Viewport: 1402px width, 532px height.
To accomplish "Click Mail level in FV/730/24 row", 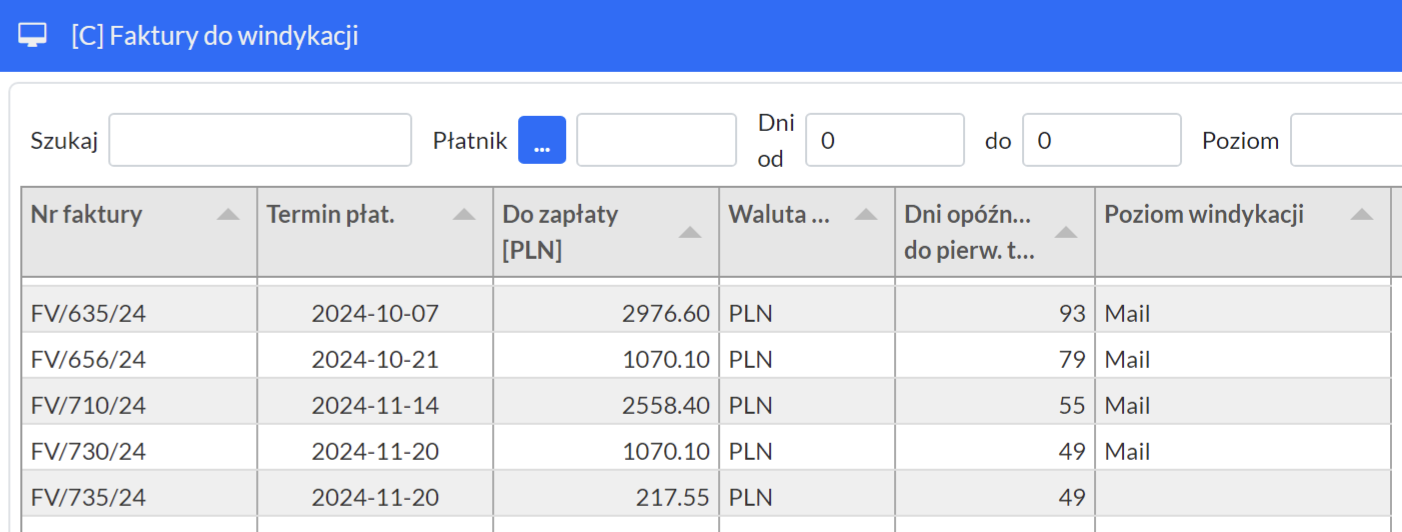I will [1127, 452].
